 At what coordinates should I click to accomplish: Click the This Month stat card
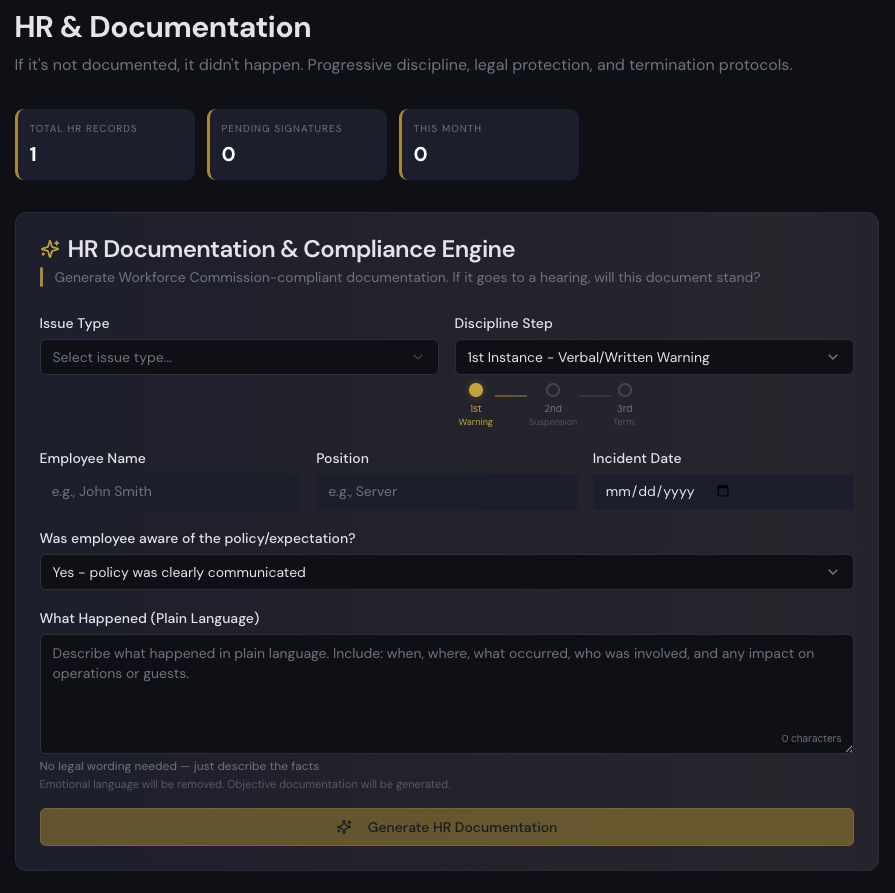pos(489,144)
